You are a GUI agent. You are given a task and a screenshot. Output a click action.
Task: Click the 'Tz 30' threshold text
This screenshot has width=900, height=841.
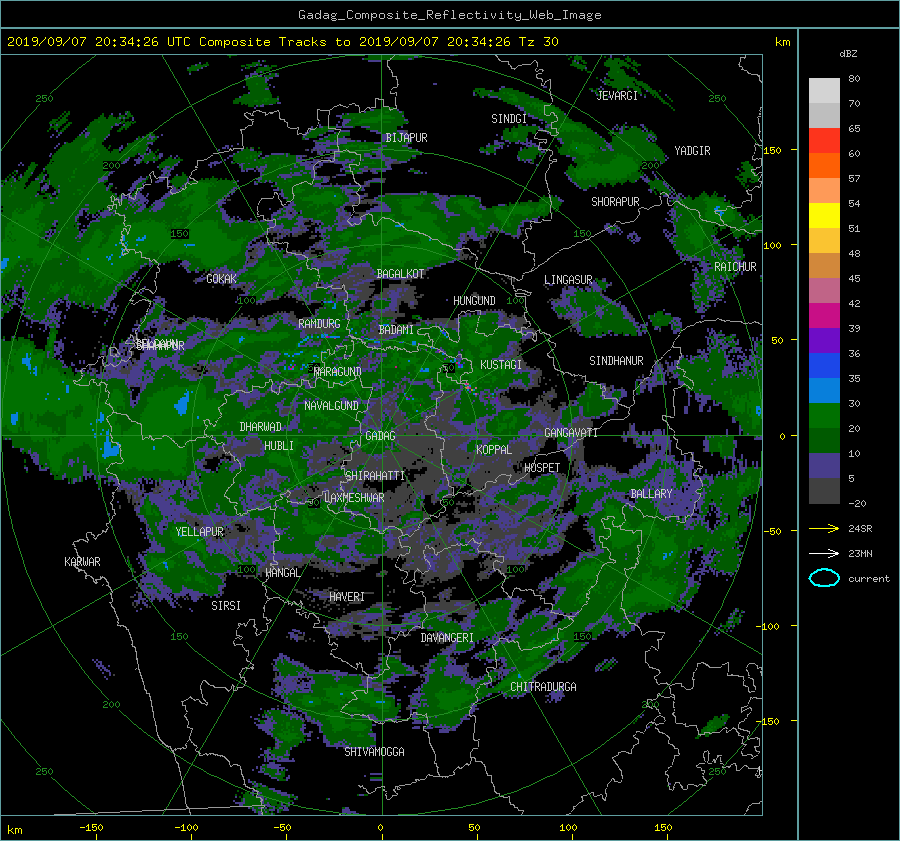tap(538, 42)
